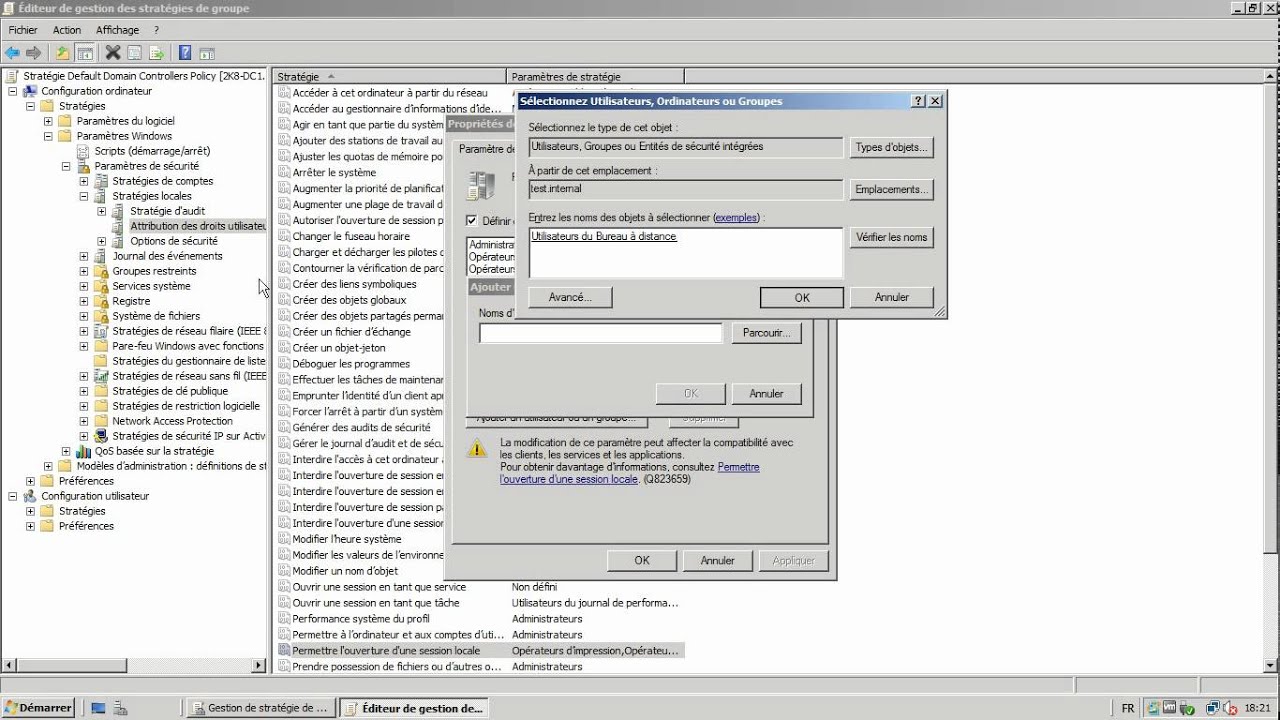Image resolution: width=1280 pixels, height=720 pixels.
Task: Sort by Paramètres de stratégie column header
Action: click(596, 76)
